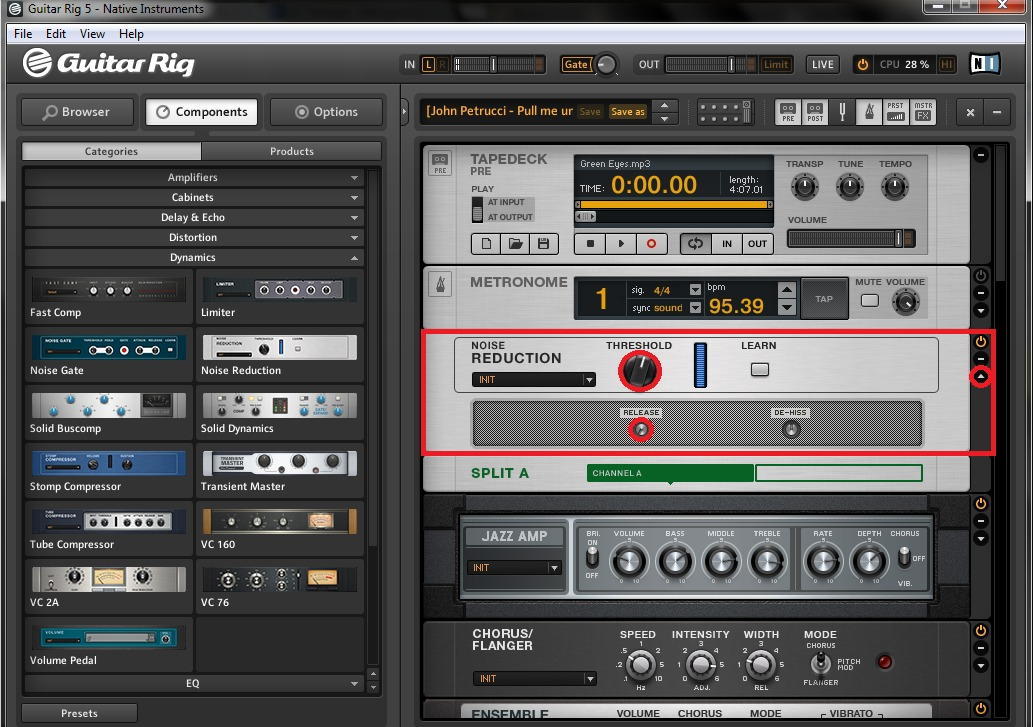Toggle Mute on the Metronome
Image resolution: width=1033 pixels, height=727 pixels.
(870, 301)
